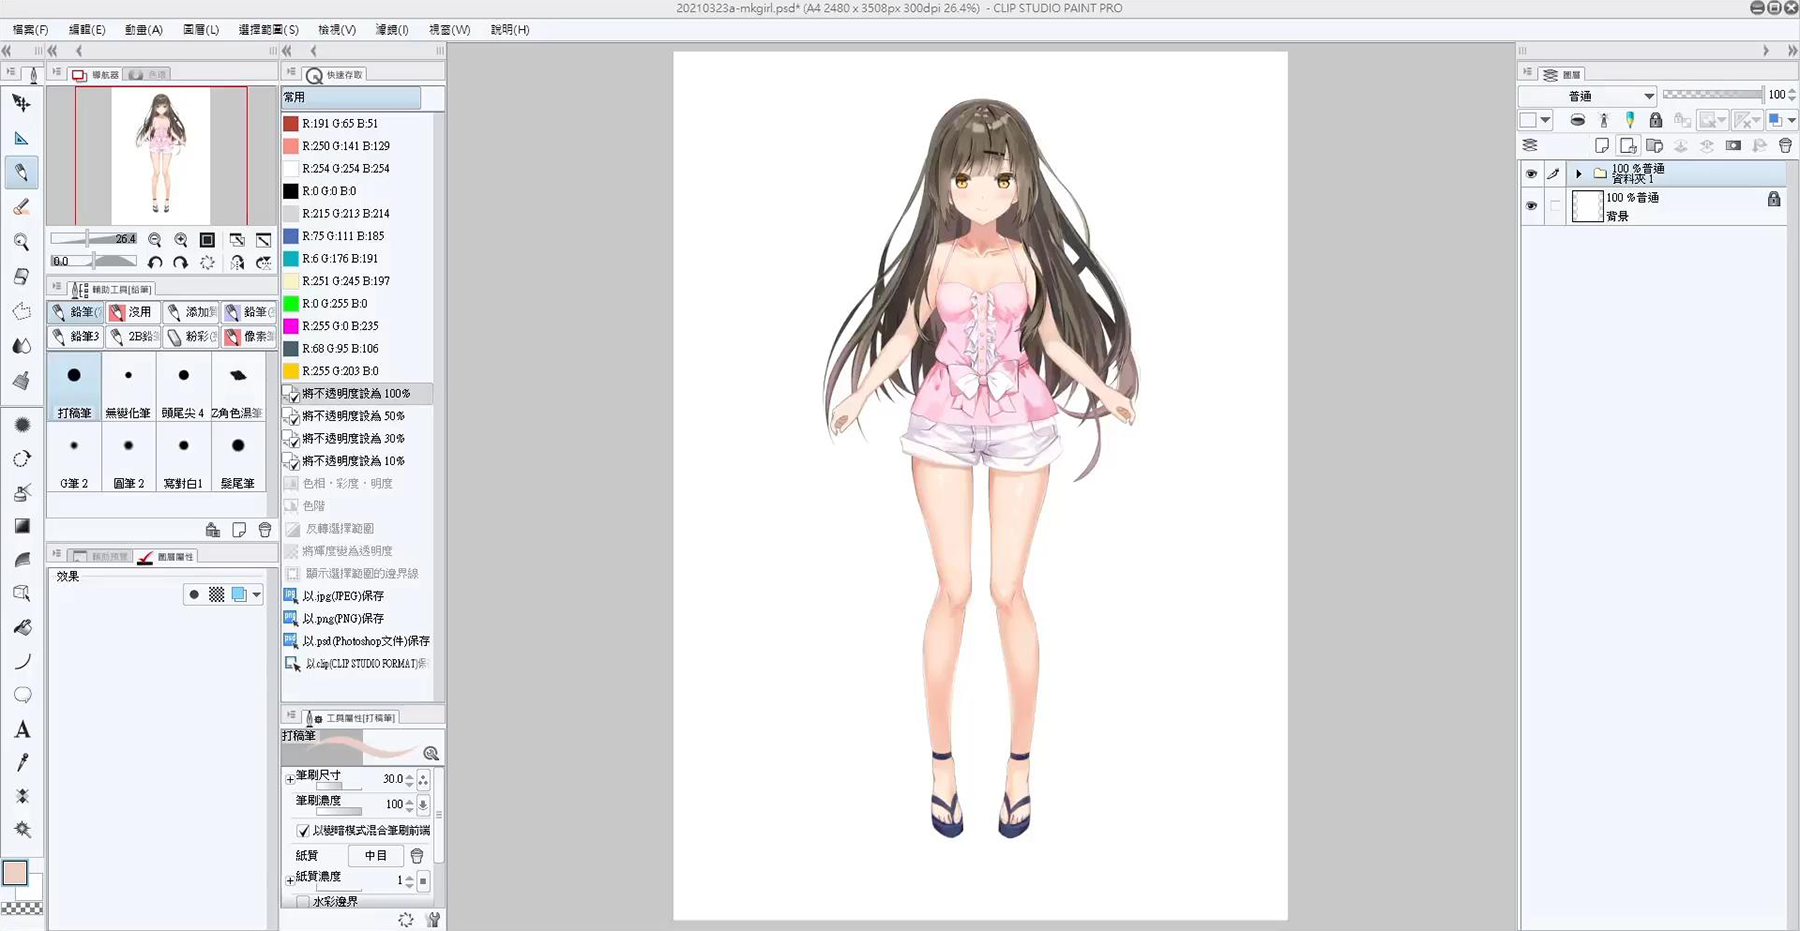Open layer color effect dropdown arrow
Image resolution: width=1800 pixels, height=931 pixels.
1792,120
